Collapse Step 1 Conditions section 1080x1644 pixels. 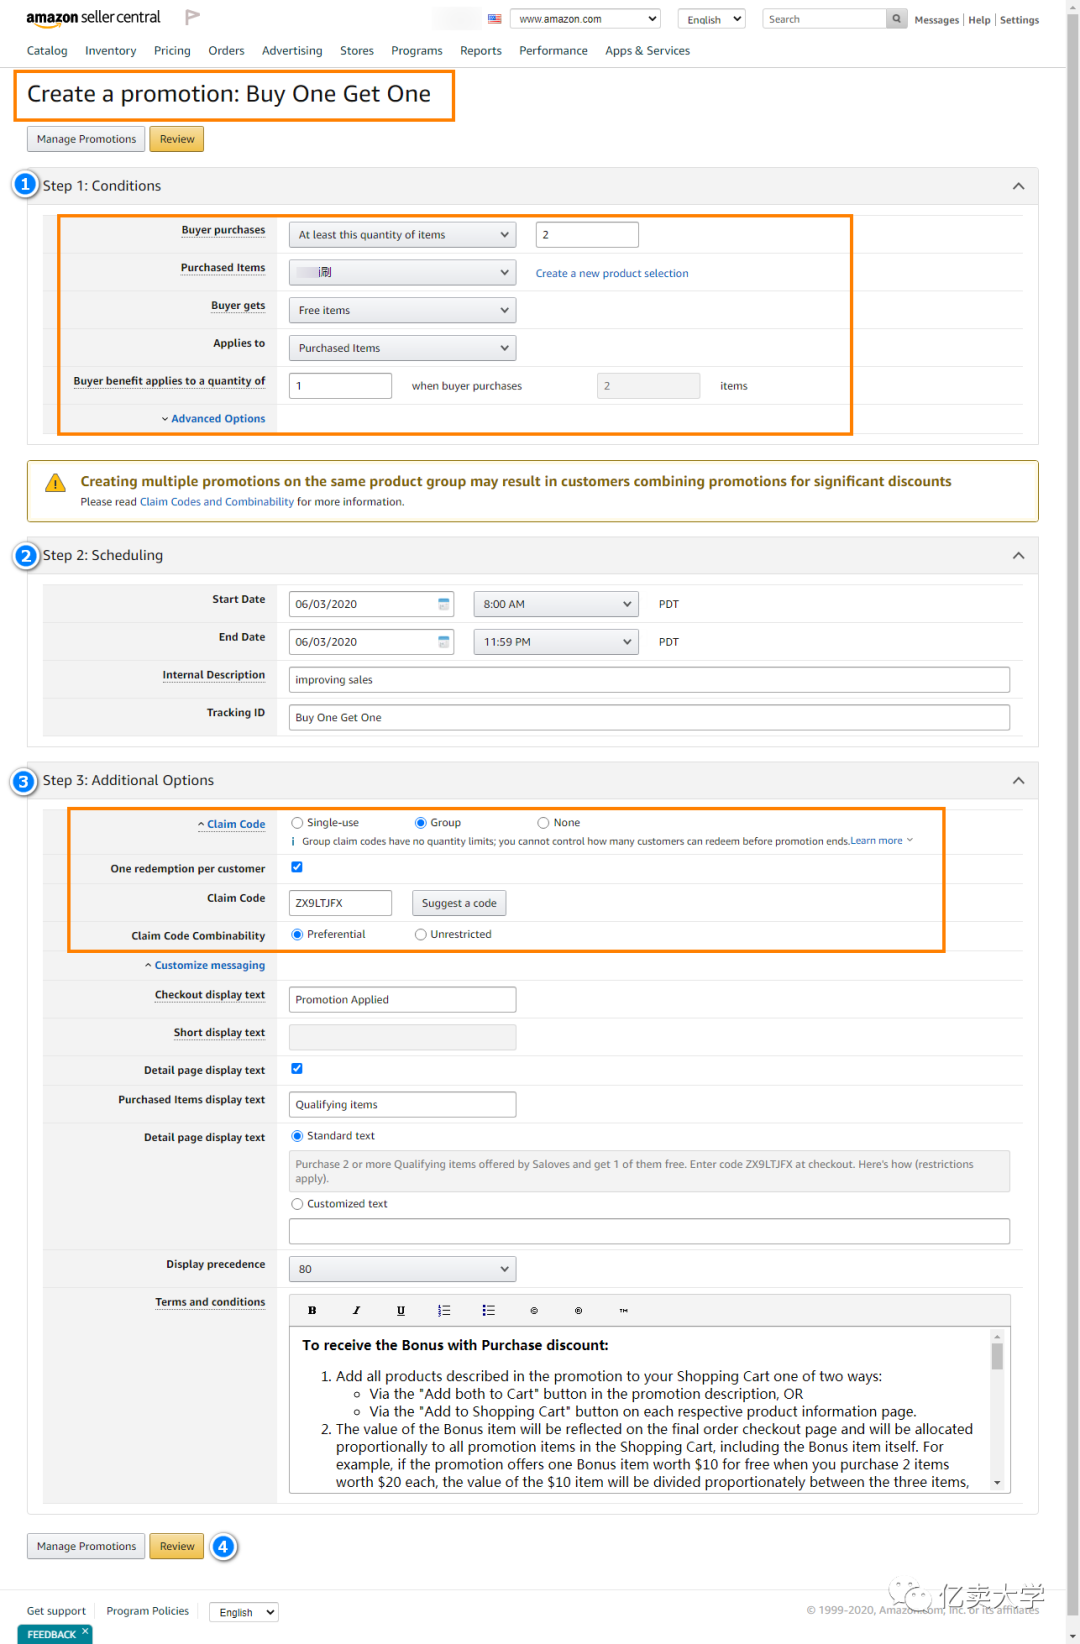(x=1018, y=186)
